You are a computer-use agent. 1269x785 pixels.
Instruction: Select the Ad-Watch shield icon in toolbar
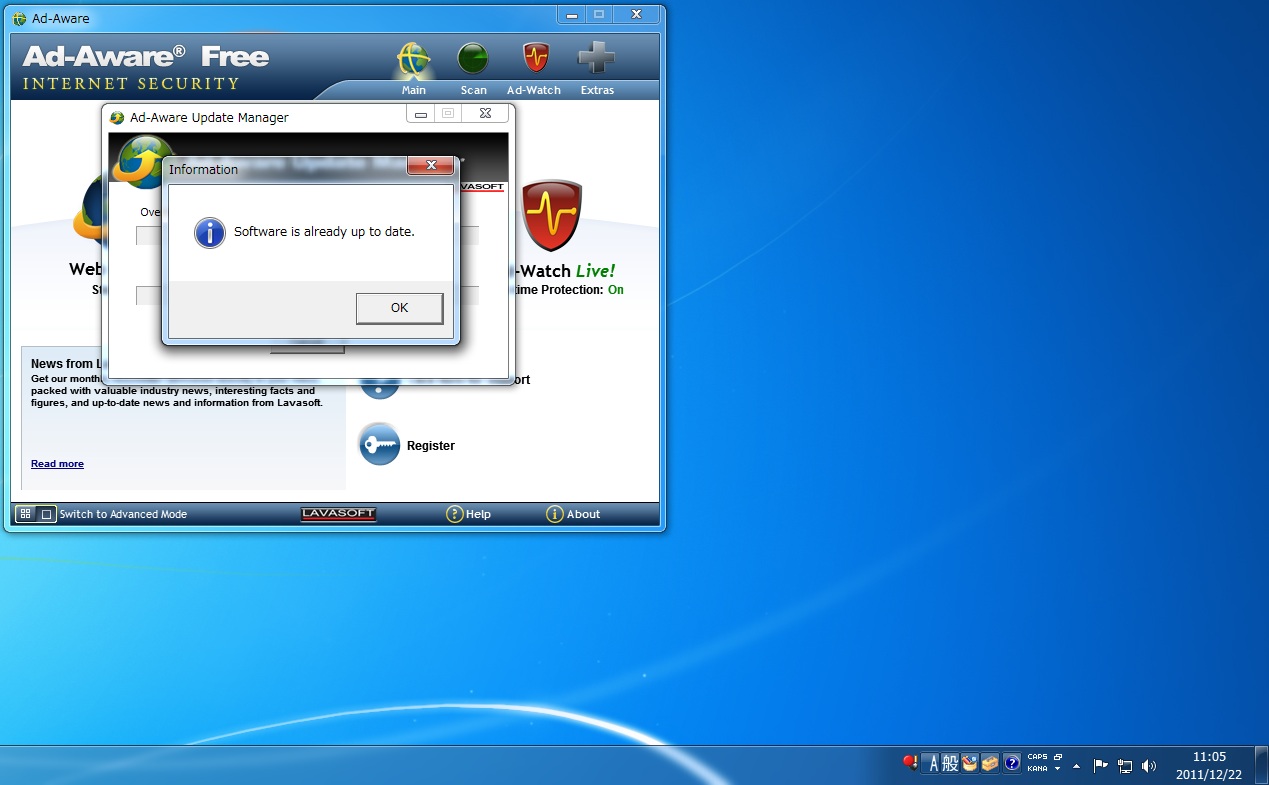tap(535, 58)
